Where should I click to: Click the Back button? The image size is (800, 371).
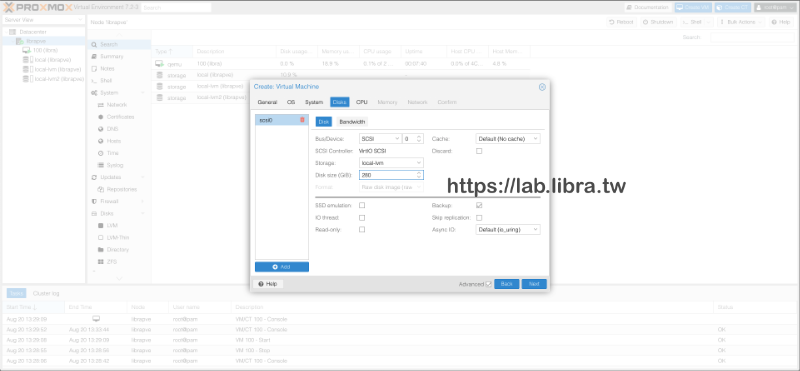pos(507,284)
